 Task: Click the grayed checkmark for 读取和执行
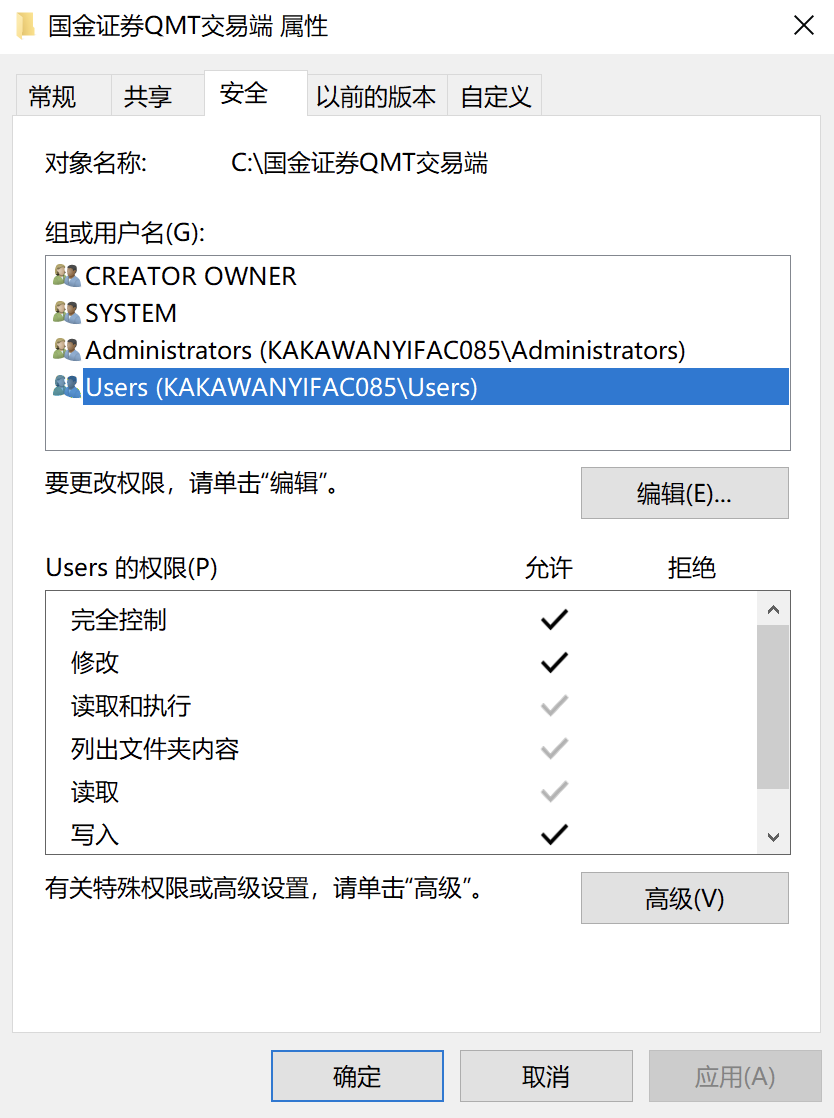(553, 705)
